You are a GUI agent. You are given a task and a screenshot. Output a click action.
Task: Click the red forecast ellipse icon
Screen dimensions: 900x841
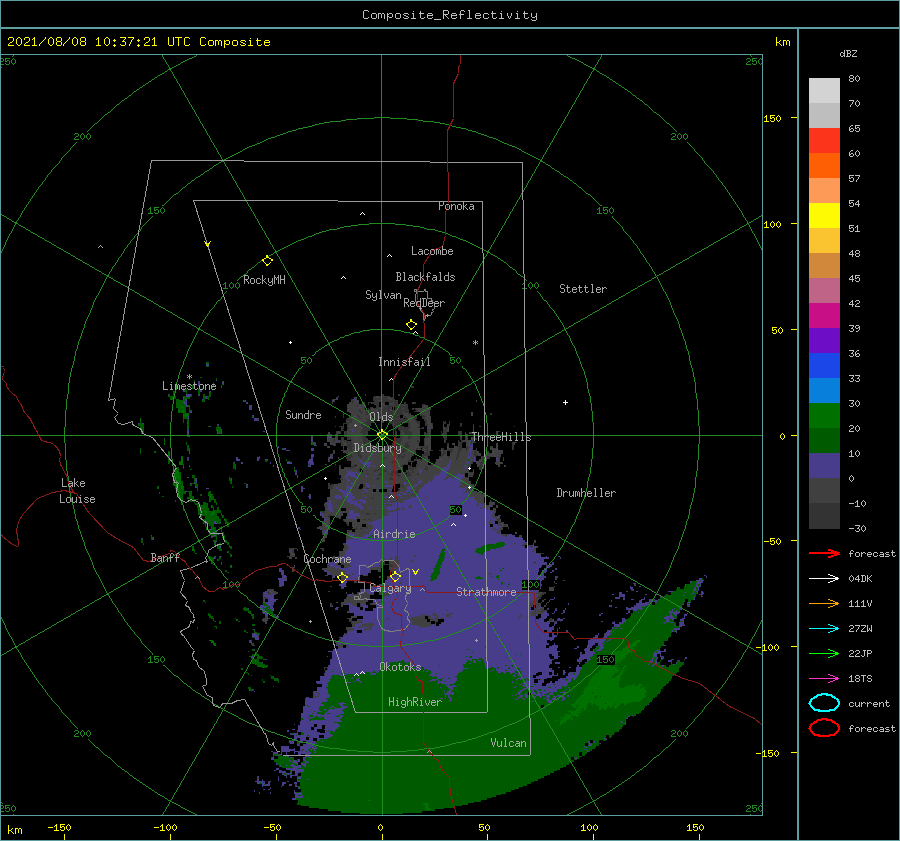point(824,728)
